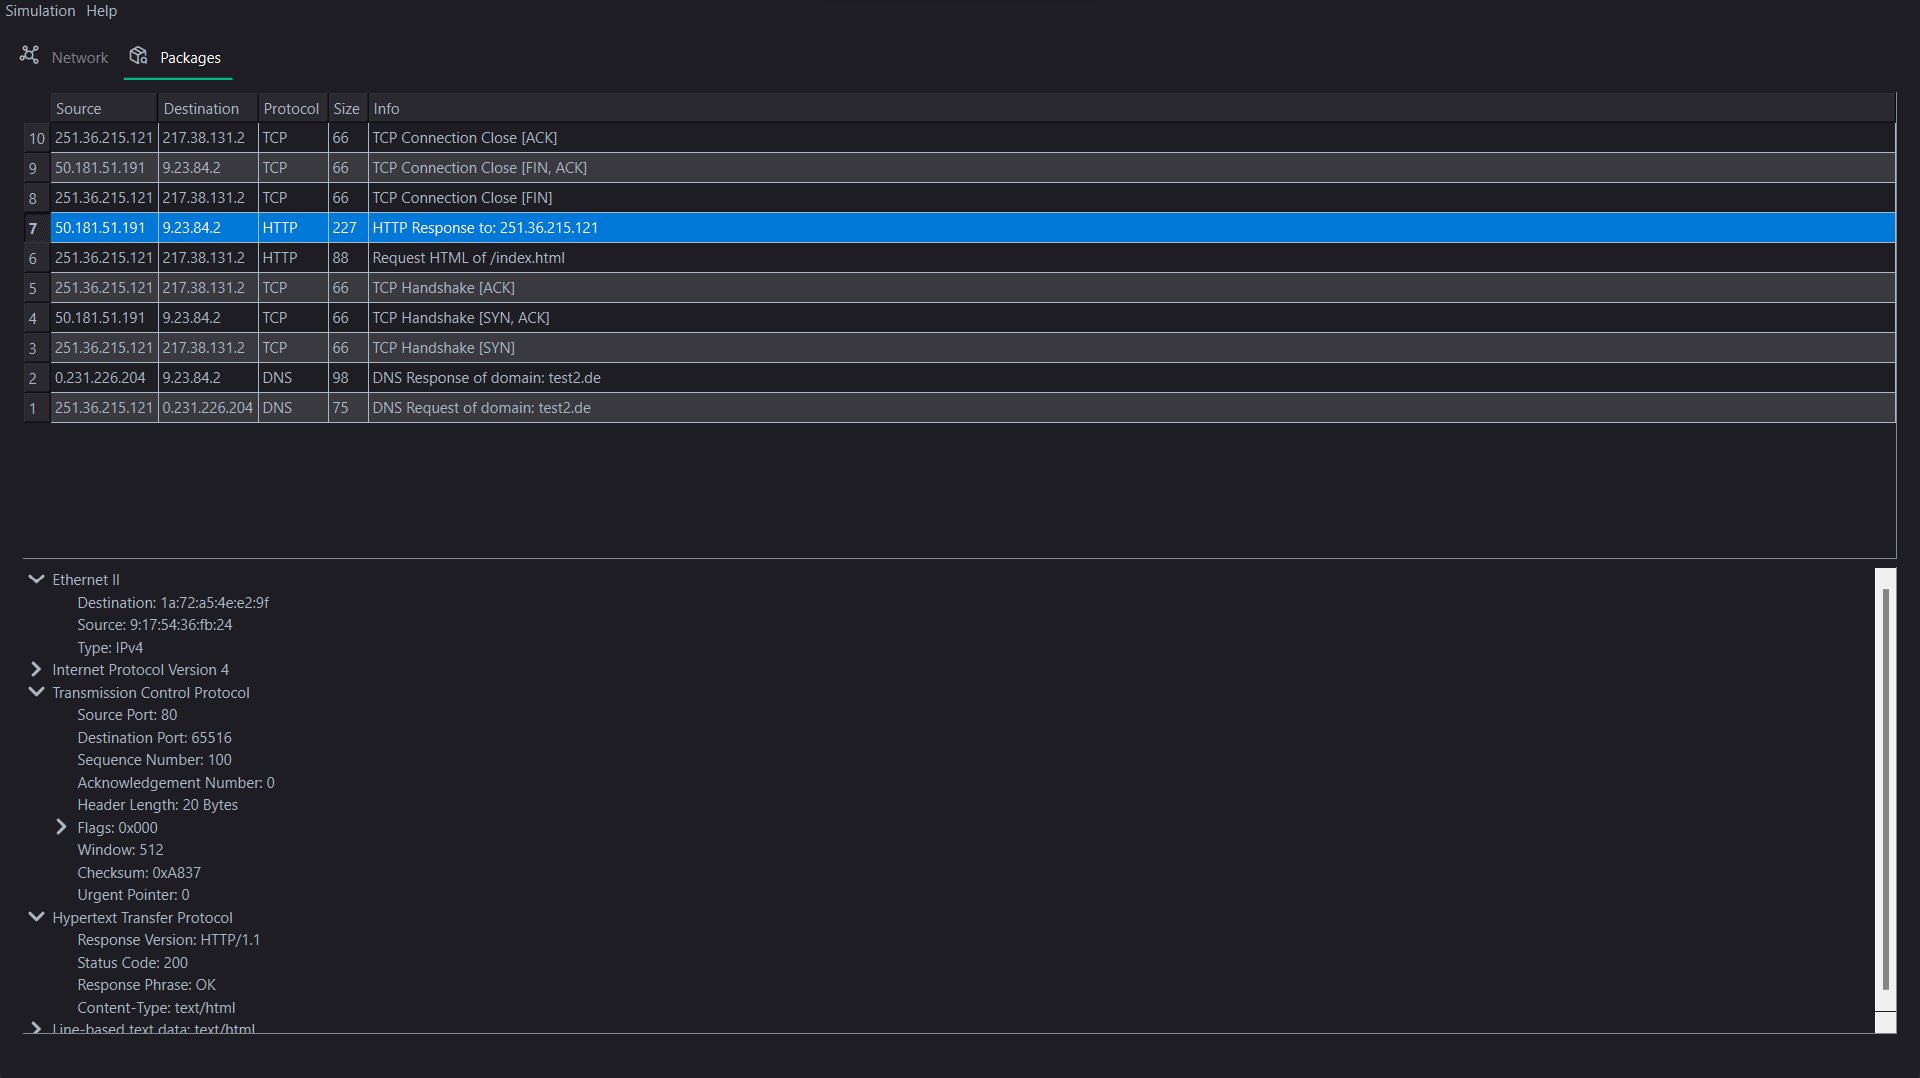Click Header Length: 20 Bytes line
Viewport: 1920px width, 1078px height.
point(158,805)
